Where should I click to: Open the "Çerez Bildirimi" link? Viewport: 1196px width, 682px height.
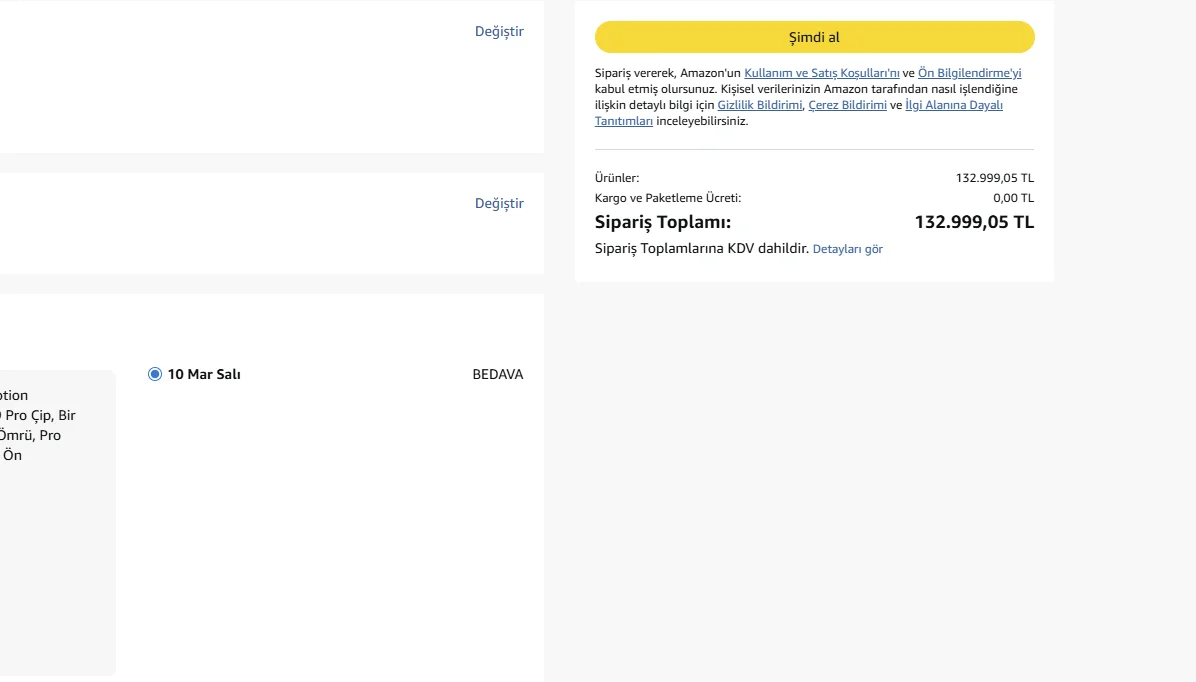847,105
